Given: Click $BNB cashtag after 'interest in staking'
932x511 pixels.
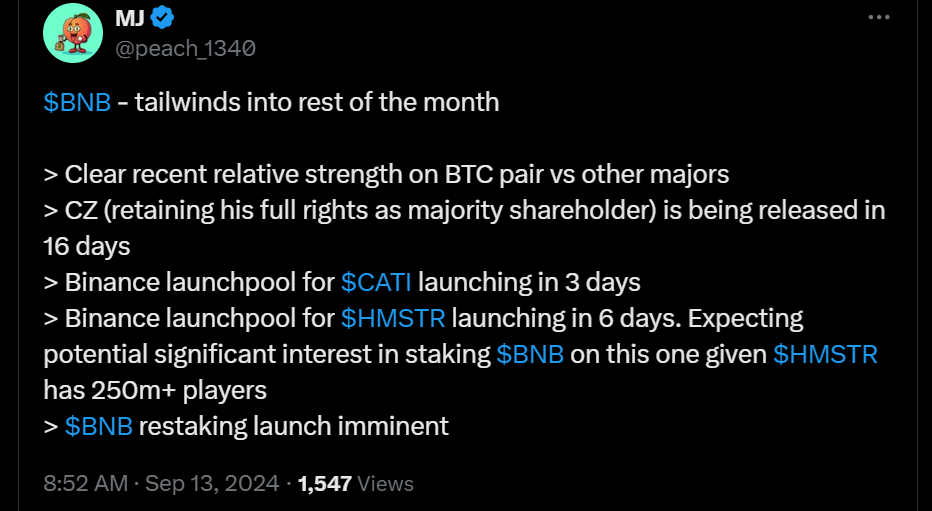Looking at the screenshot, I should 530,355.
